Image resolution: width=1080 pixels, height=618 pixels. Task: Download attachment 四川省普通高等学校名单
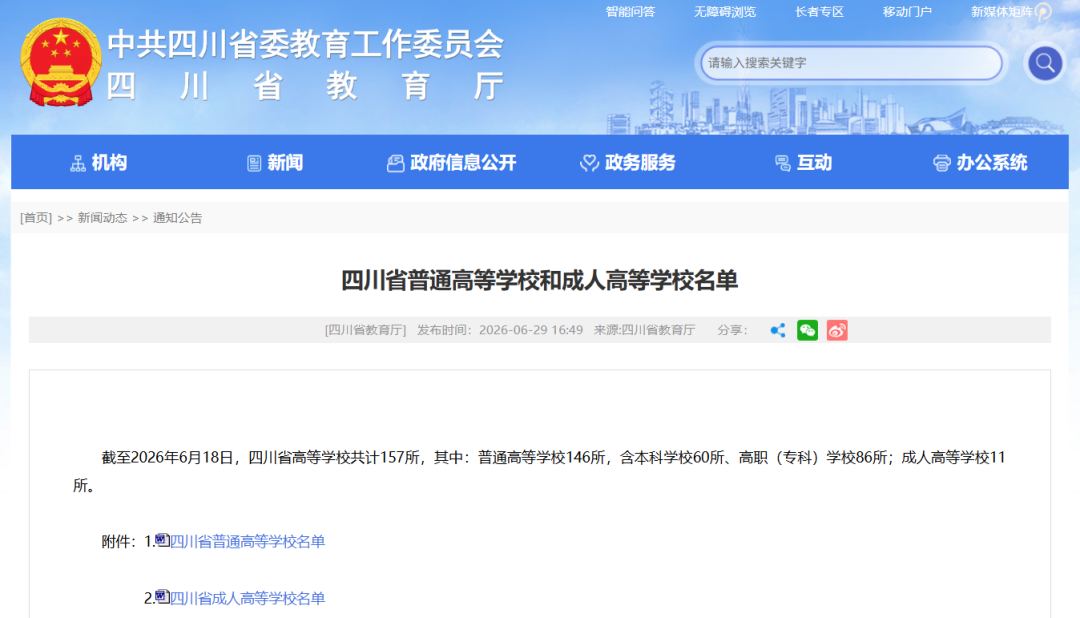tap(247, 542)
